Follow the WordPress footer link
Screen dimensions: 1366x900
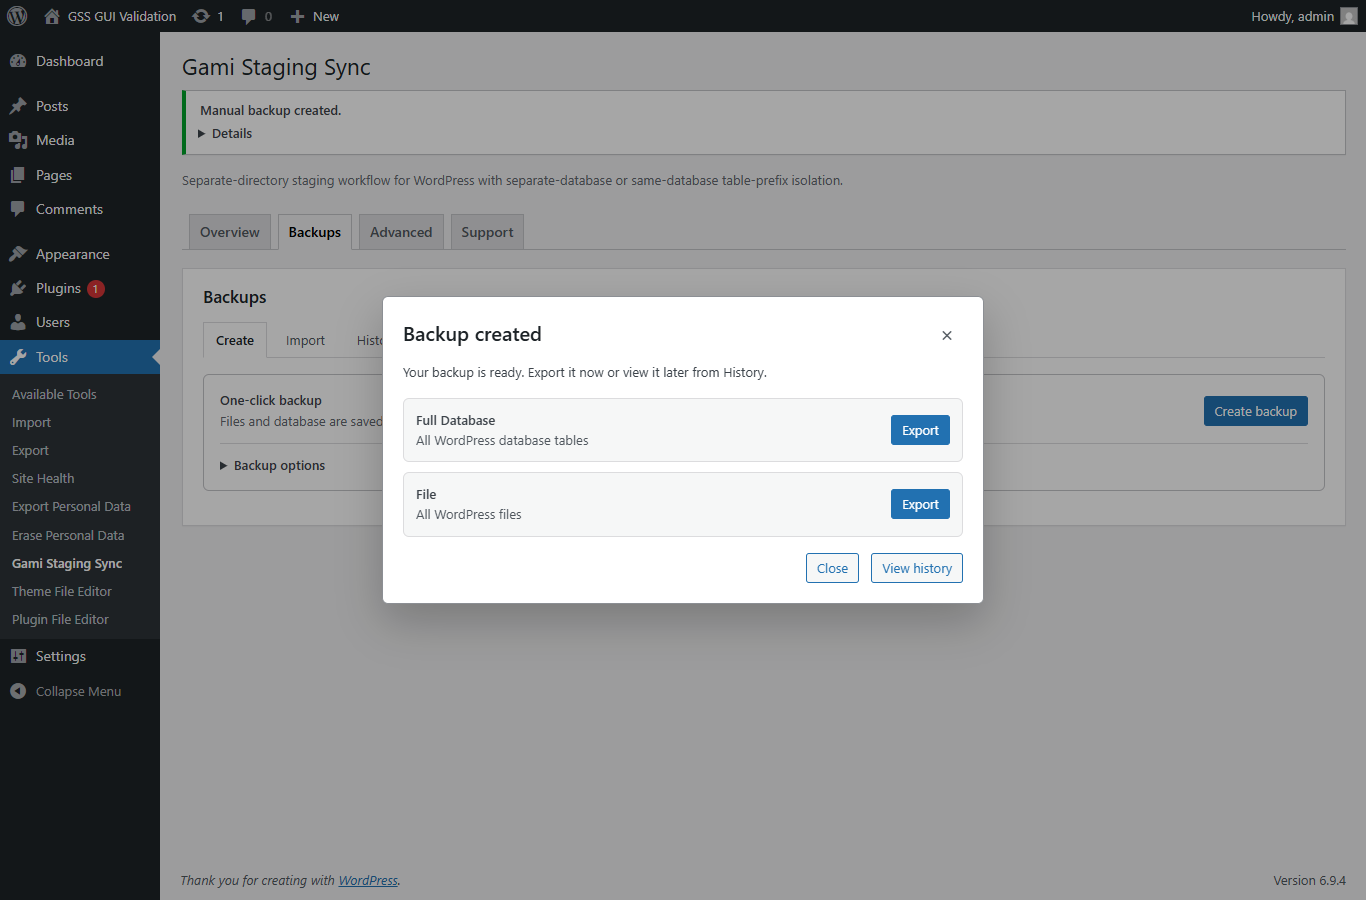pyautogui.click(x=368, y=880)
